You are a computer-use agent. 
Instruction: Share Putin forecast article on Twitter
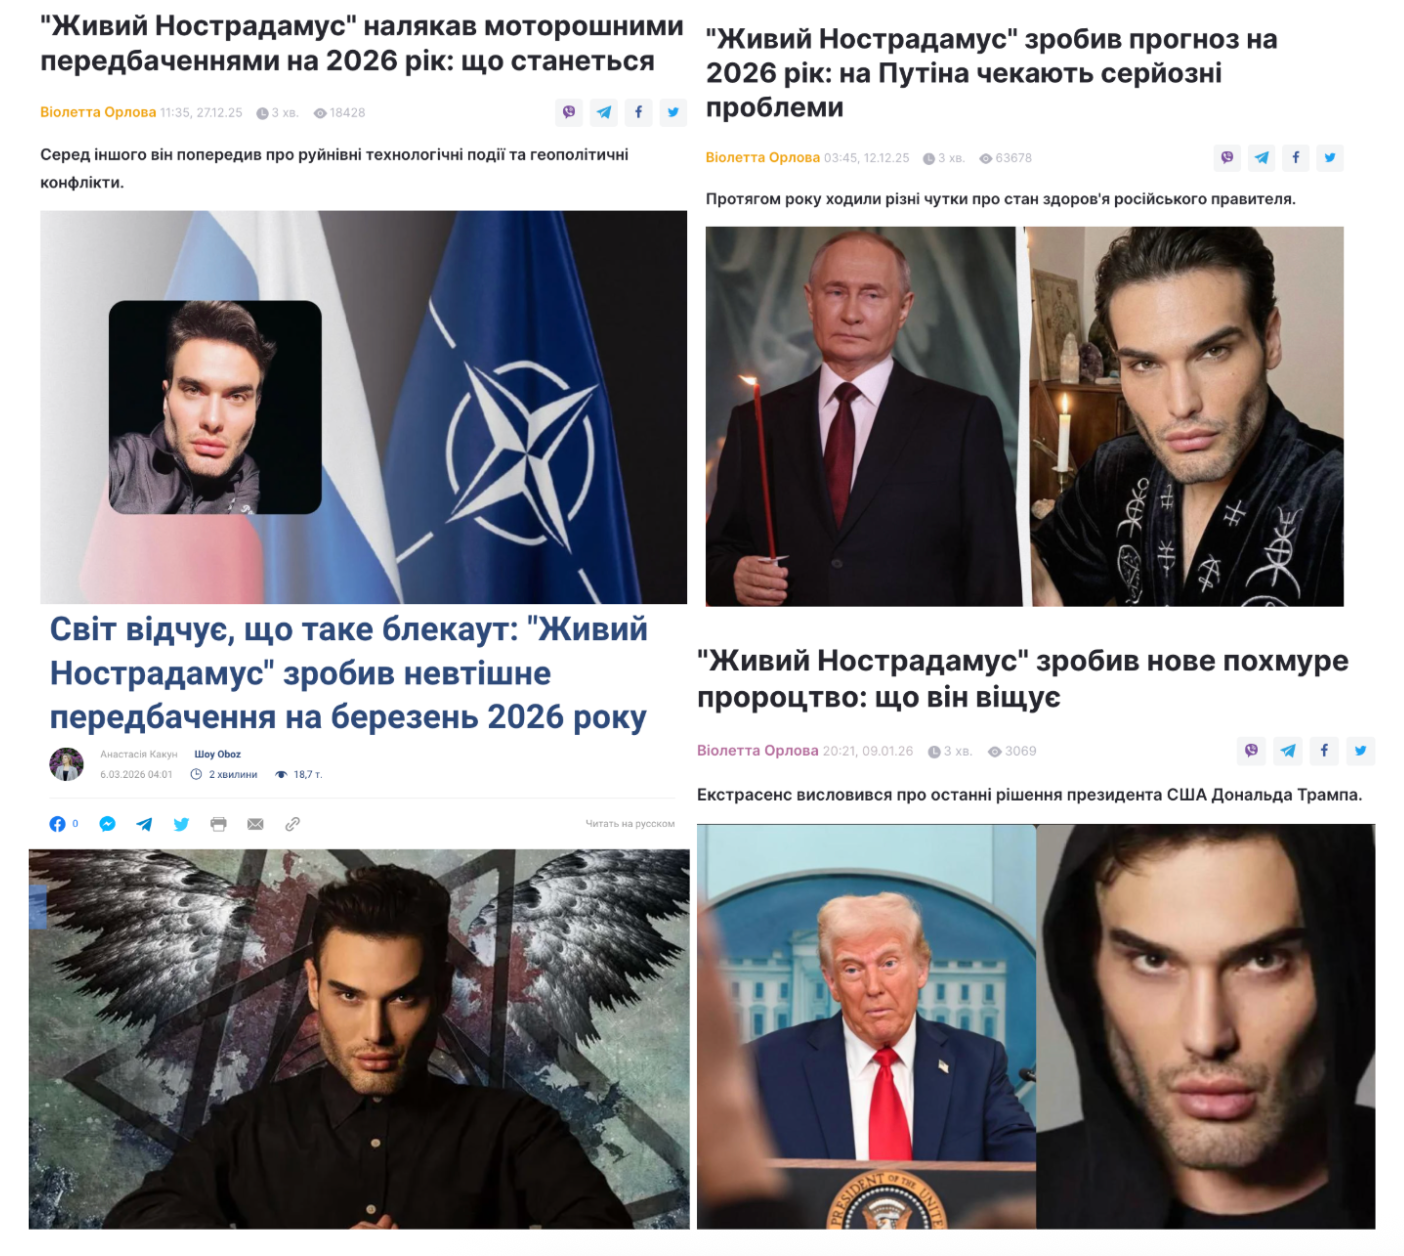pyautogui.click(x=1330, y=157)
